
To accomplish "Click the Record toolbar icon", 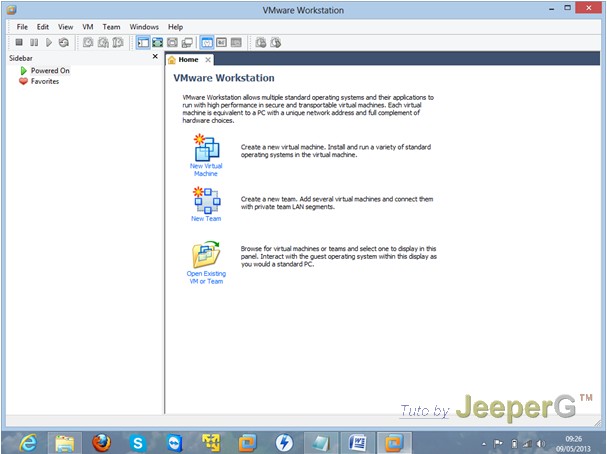I will 261,42.
